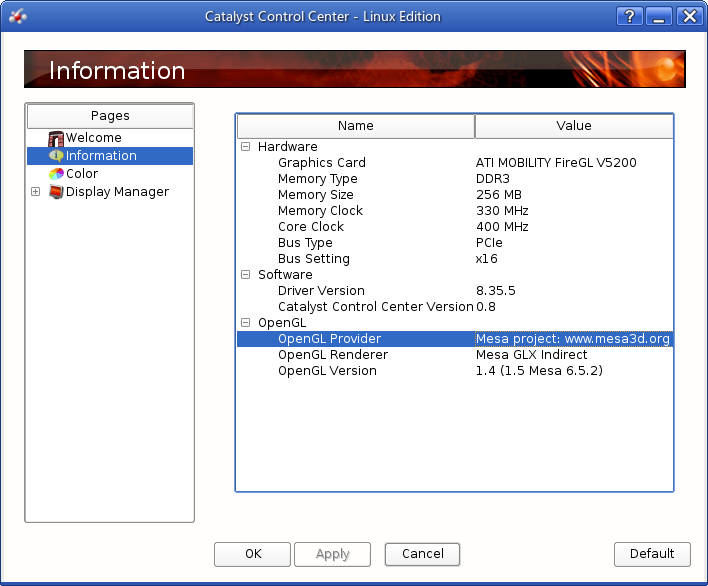Click the Name column header
This screenshot has width=708, height=586.
point(356,126)
